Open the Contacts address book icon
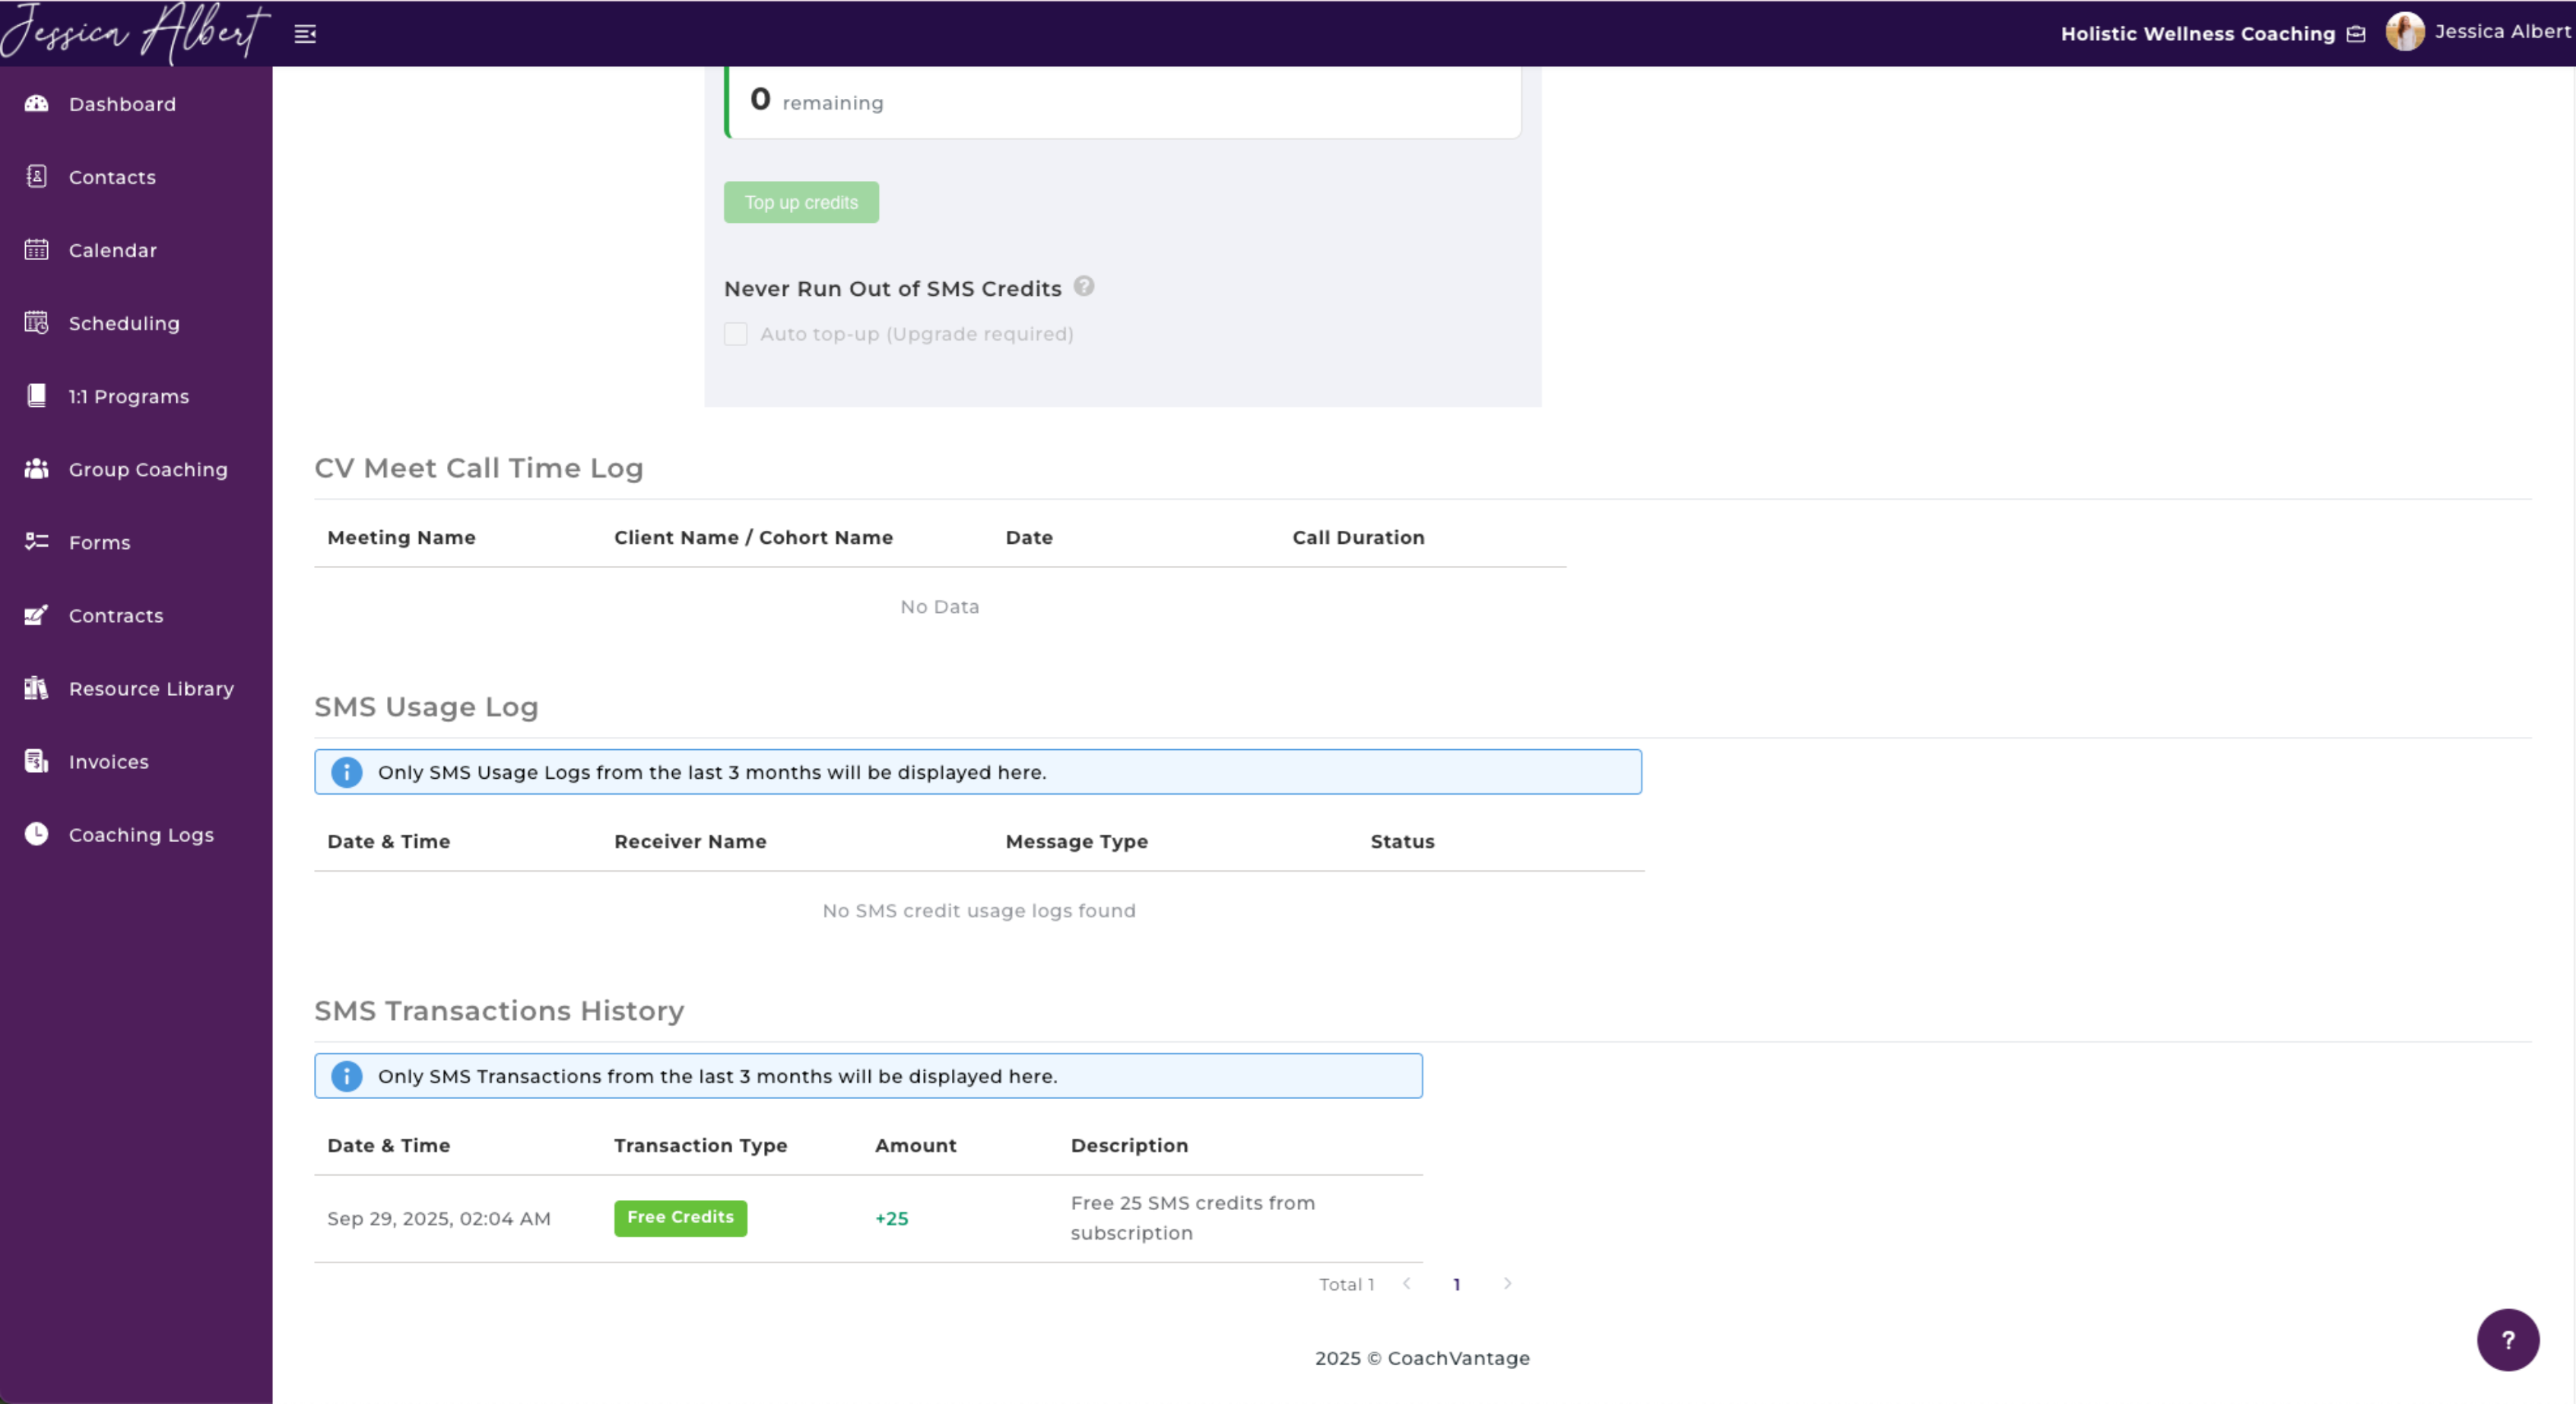The image size is (2576, 1404). pos(37,177)
